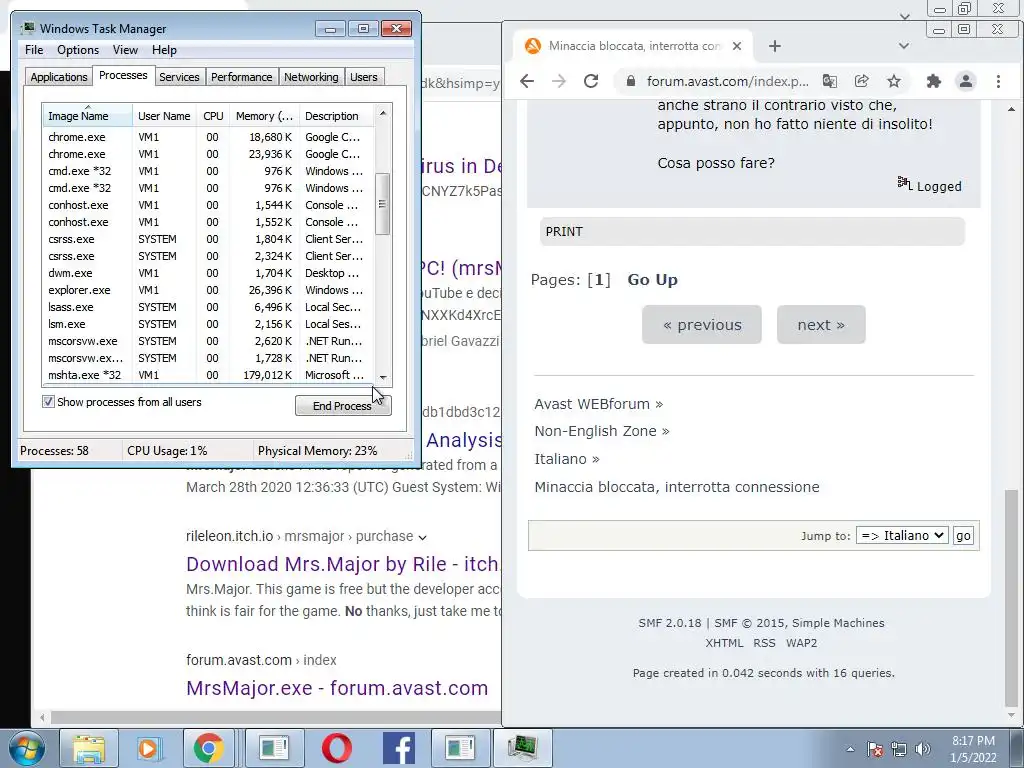This screenshot has height=768, width=1024.
Task: Switch to the Applications tab
Action: point(59,77)
